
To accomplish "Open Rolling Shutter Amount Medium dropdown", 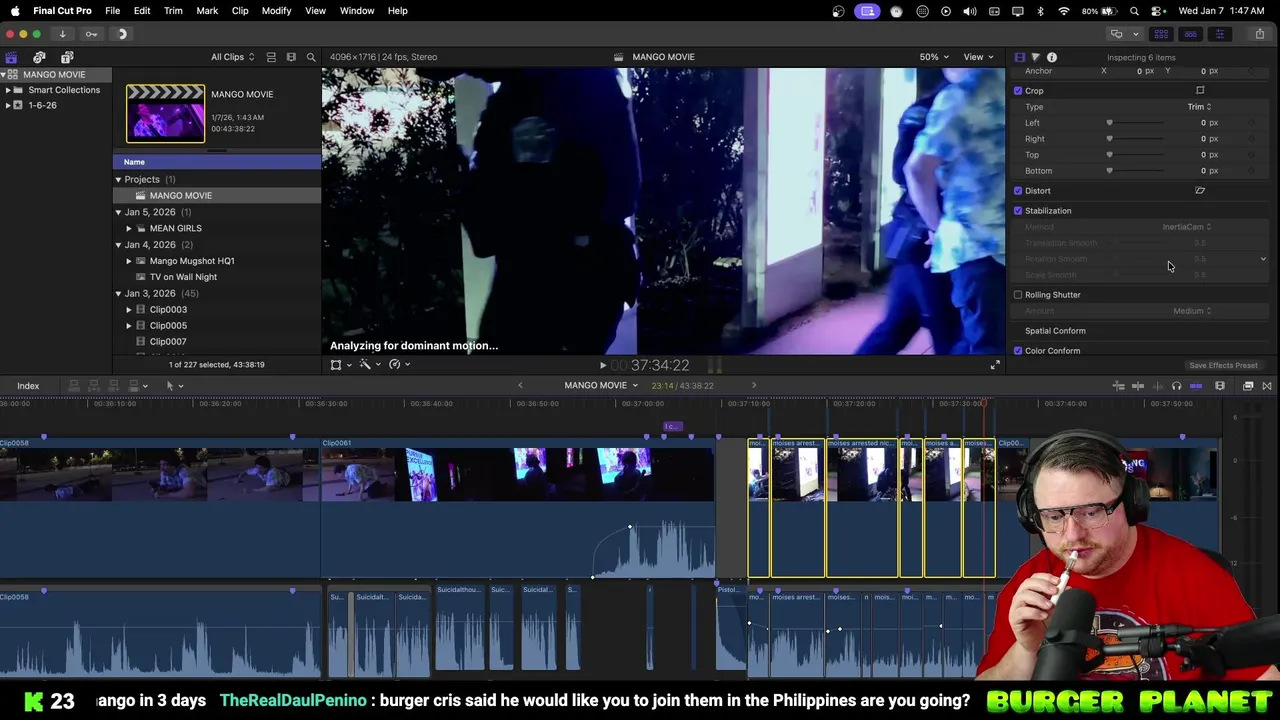I will coord(1192,311).
